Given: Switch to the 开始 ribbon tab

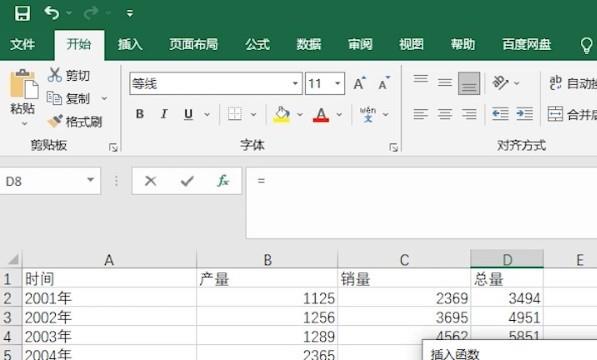Looking at the screenshot, I should (x=79, y=45).
